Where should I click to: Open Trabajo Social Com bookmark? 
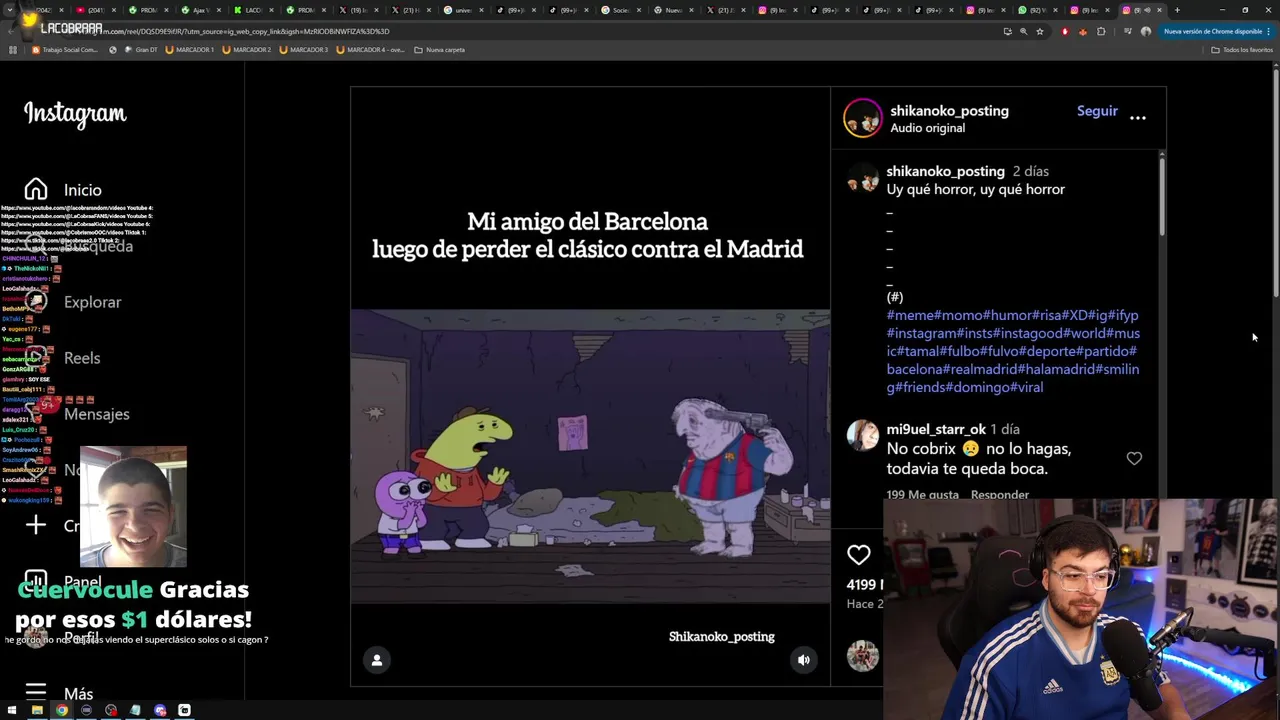click(x=66, y=49)
